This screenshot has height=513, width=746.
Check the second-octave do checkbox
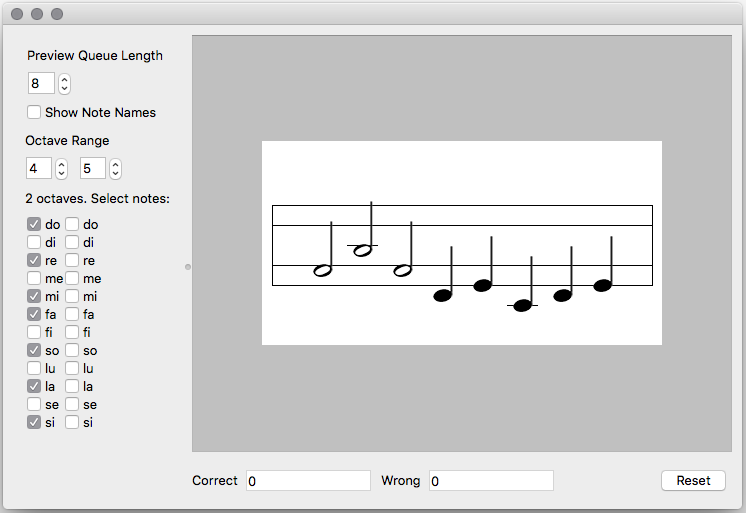(72, 224)
